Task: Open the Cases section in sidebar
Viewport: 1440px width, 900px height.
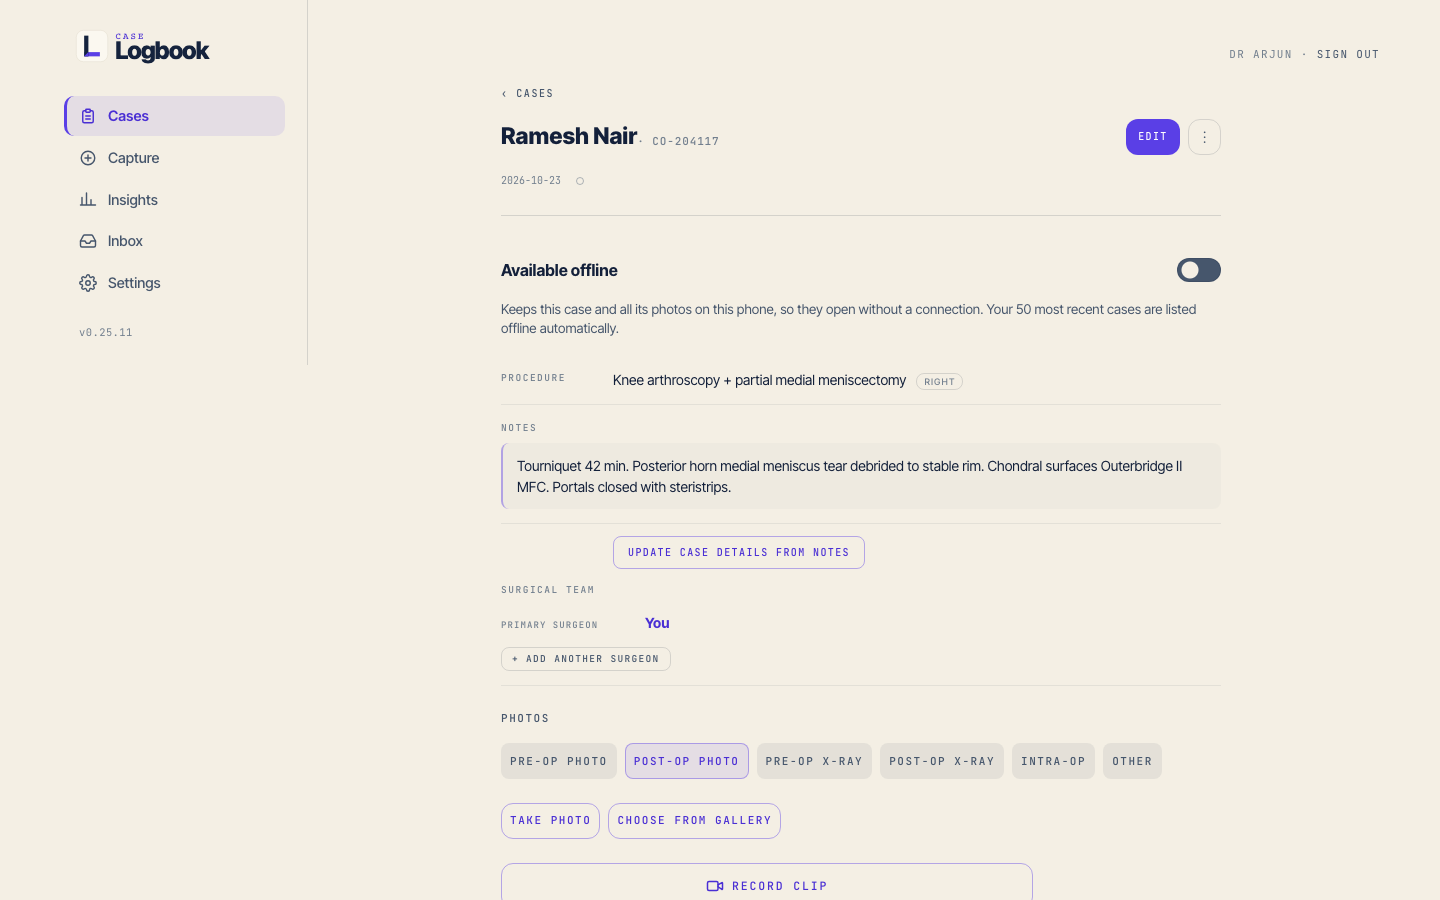Action: point(175,116)
